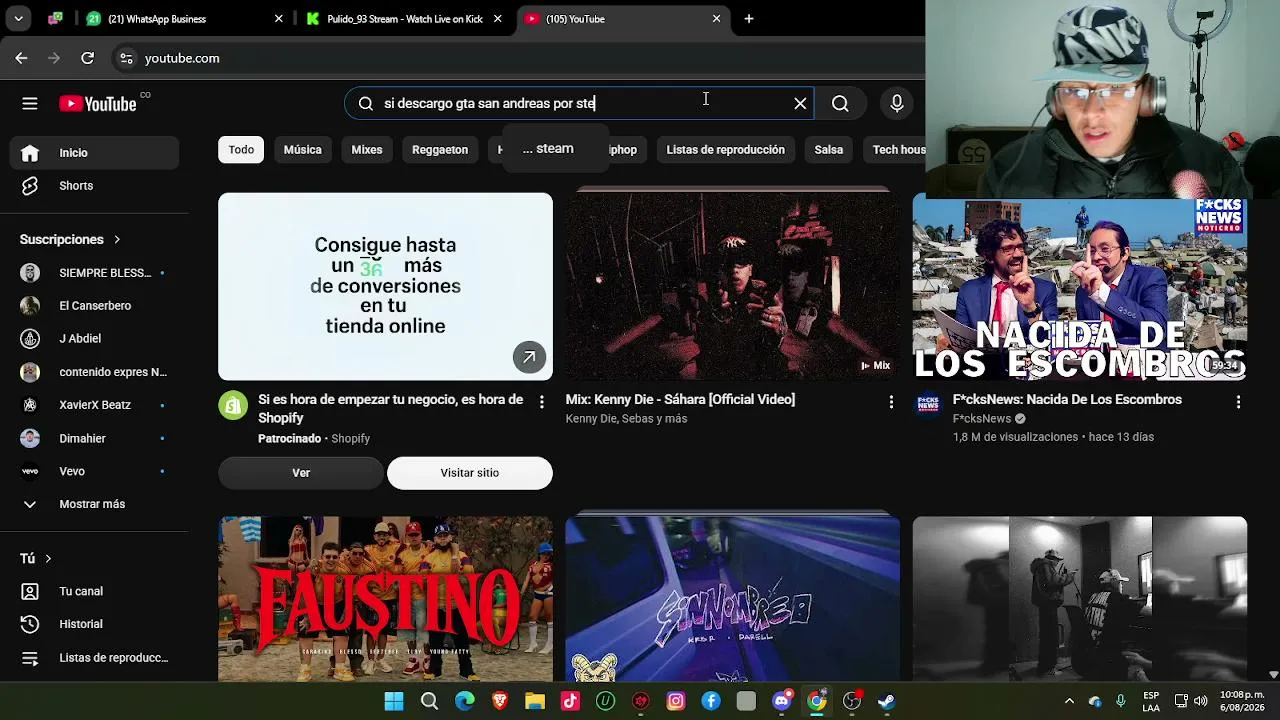Image resolution: width=1280 pixels, height=720 pixels.
Task: Select the 'Todo' filter chip
Action: pyautogui.click(x=241, y=149)
